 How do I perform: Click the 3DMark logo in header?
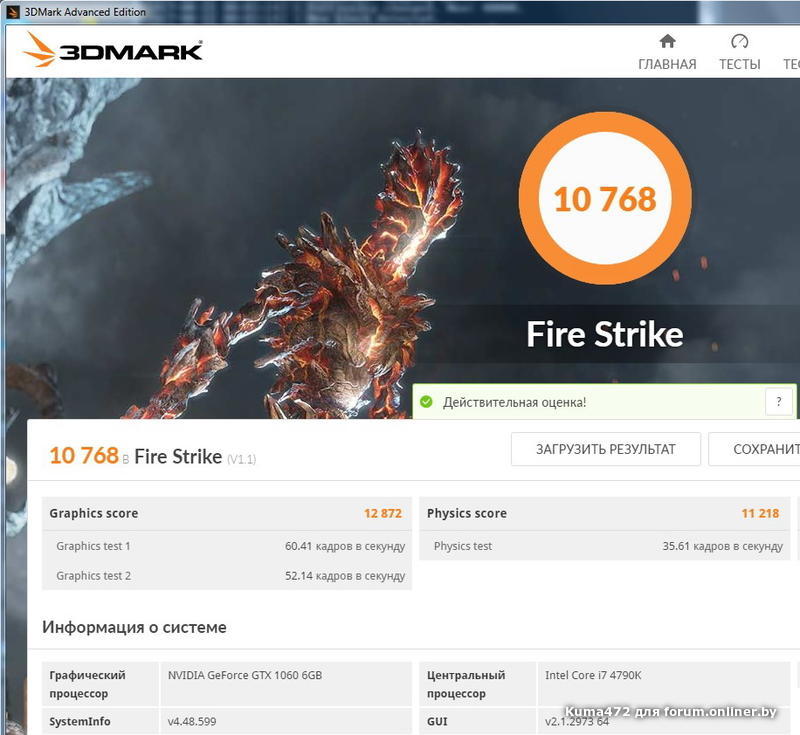[x=113, y=50]
